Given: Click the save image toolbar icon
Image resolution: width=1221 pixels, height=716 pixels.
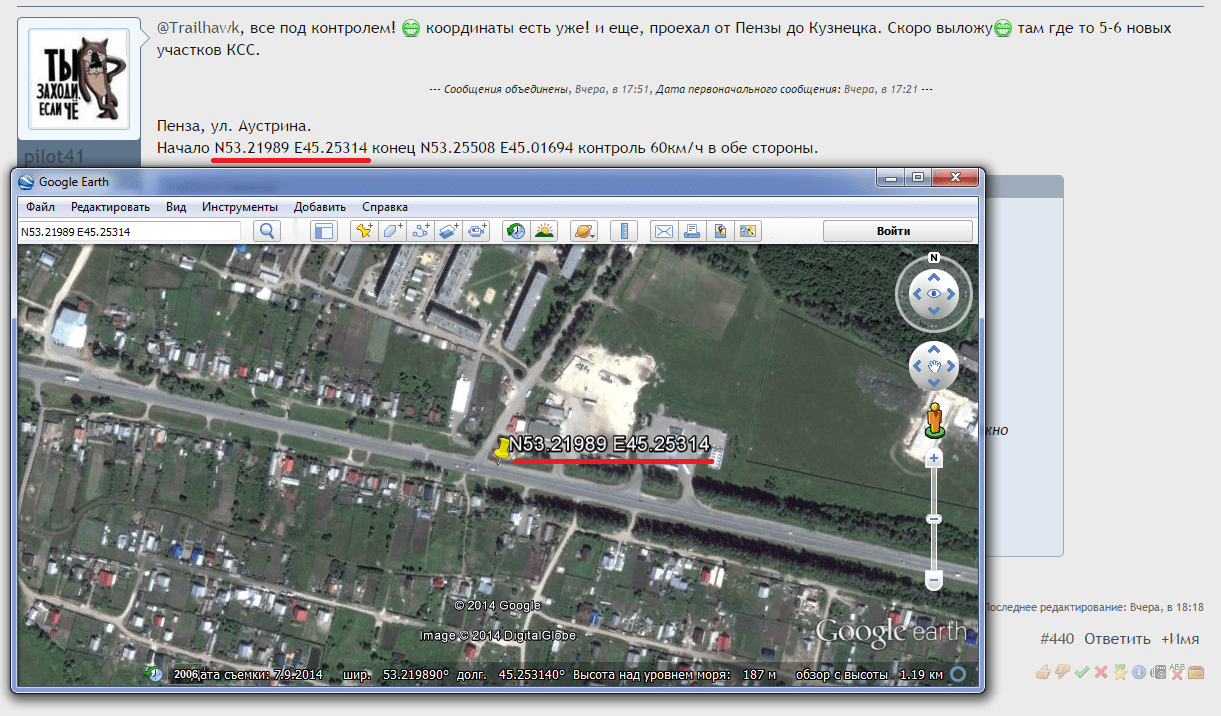Looking at the screenshot, I should click(719, 231).
